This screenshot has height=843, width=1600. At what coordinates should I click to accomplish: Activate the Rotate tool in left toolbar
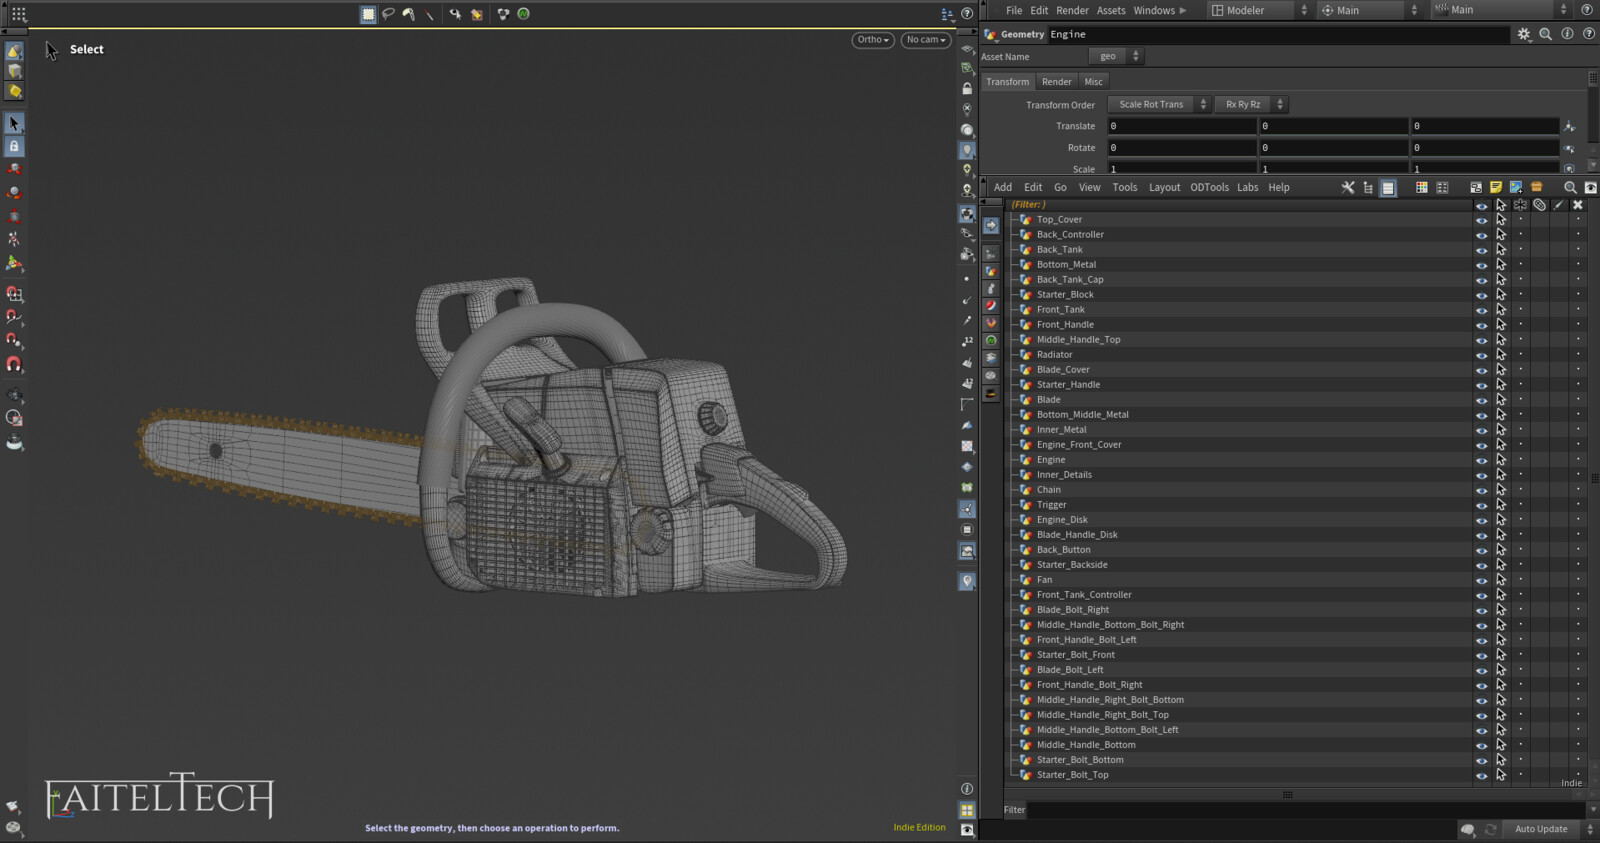(x=14, y=192)
